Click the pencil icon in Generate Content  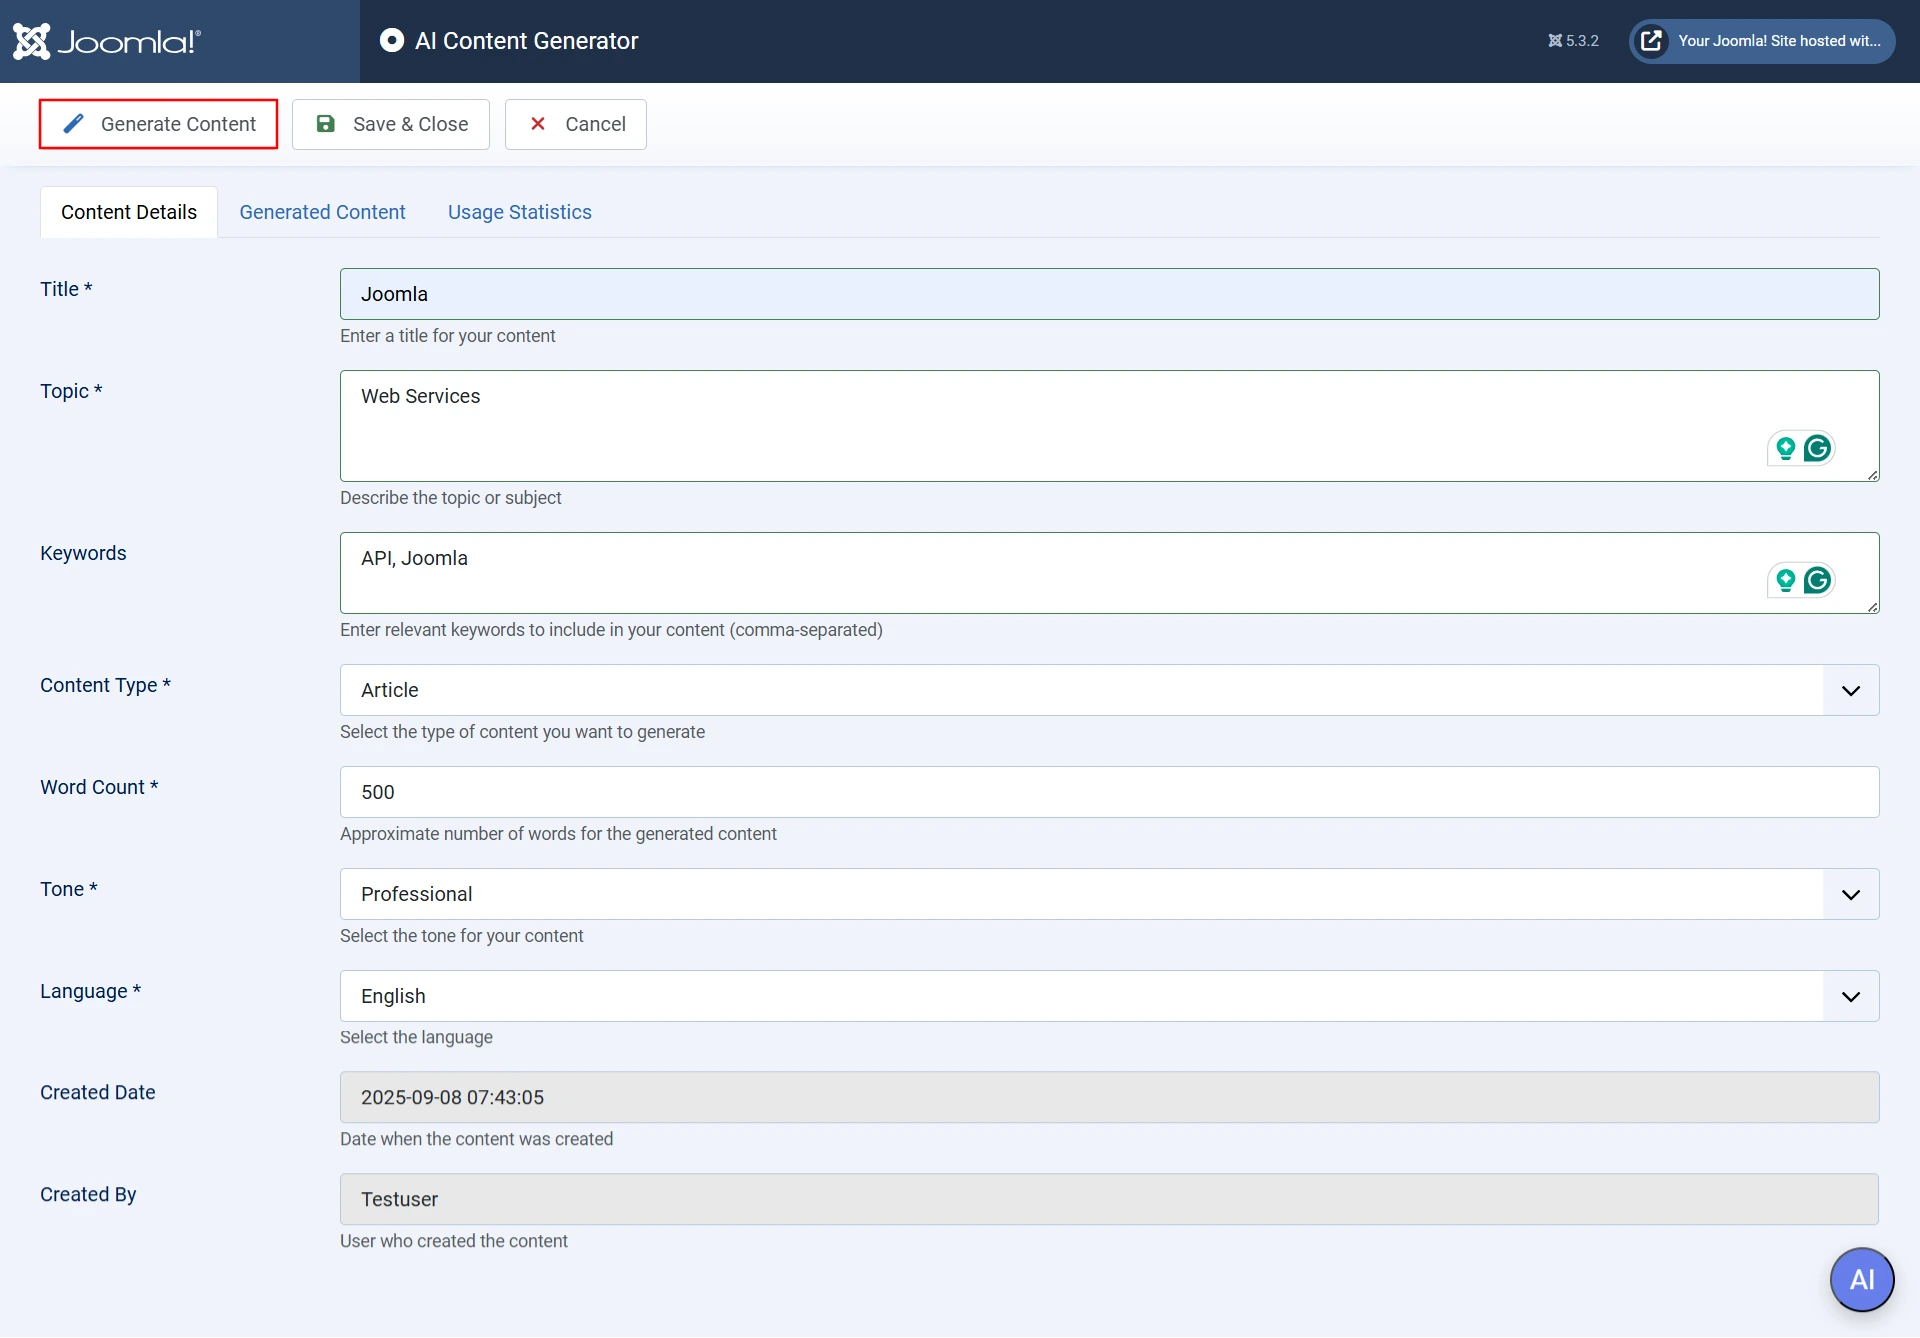click(73, 124)
